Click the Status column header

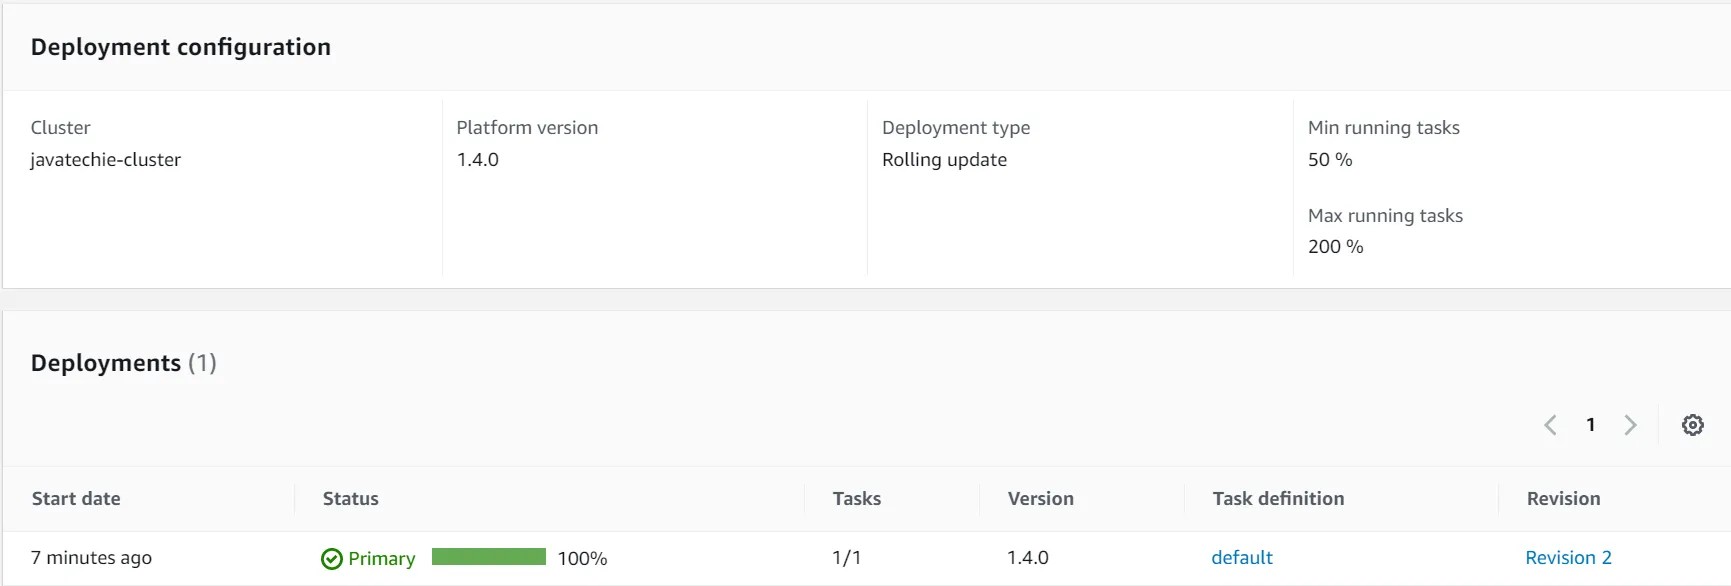(351, 499)
